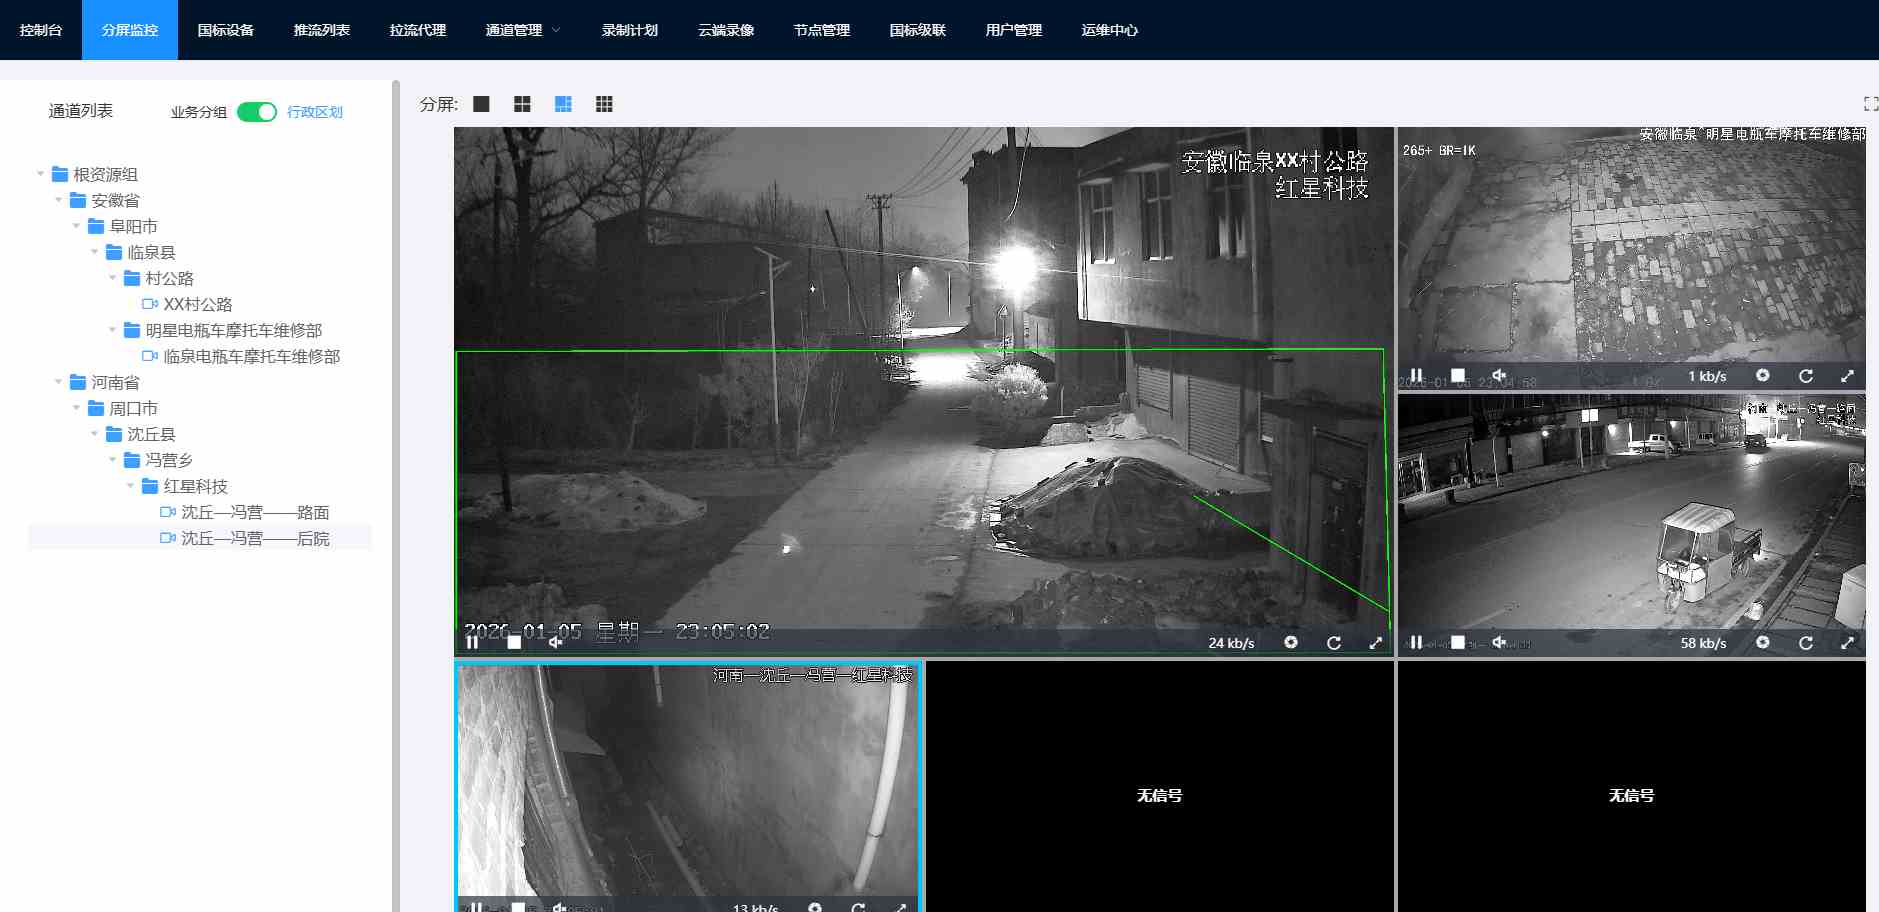Click record icon on 58 kb/s street feed
Screen dimensions: 1879x912
[1763, 643]
